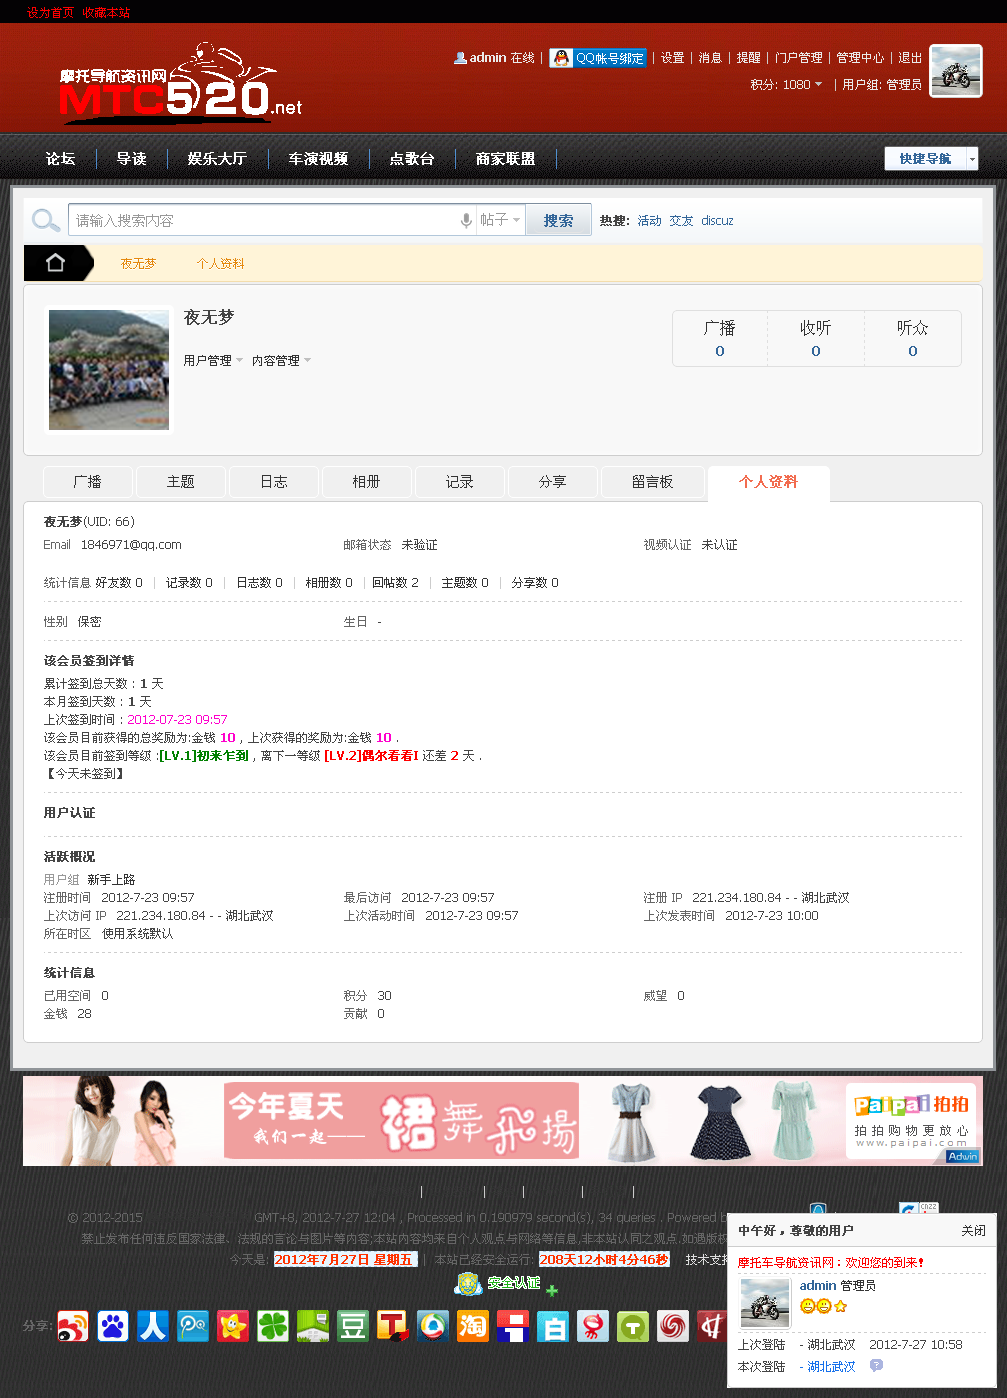Click the home icon in breadcrumb bar
Screen dimensions: 1007x1398
click(x=56, y=263)
